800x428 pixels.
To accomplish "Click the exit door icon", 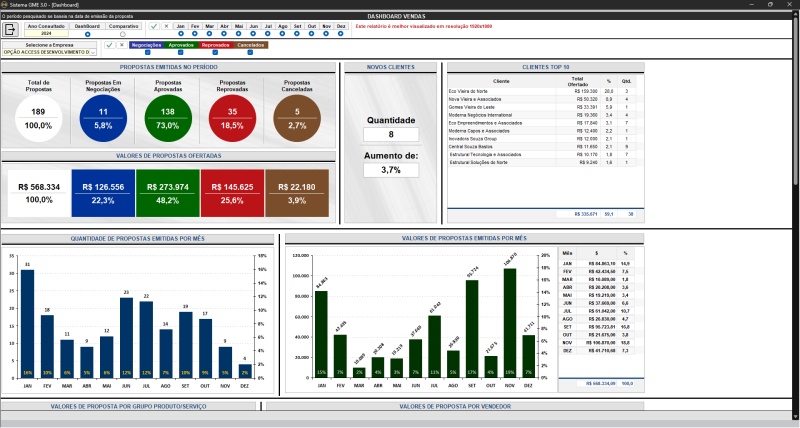I will [12, 30].
